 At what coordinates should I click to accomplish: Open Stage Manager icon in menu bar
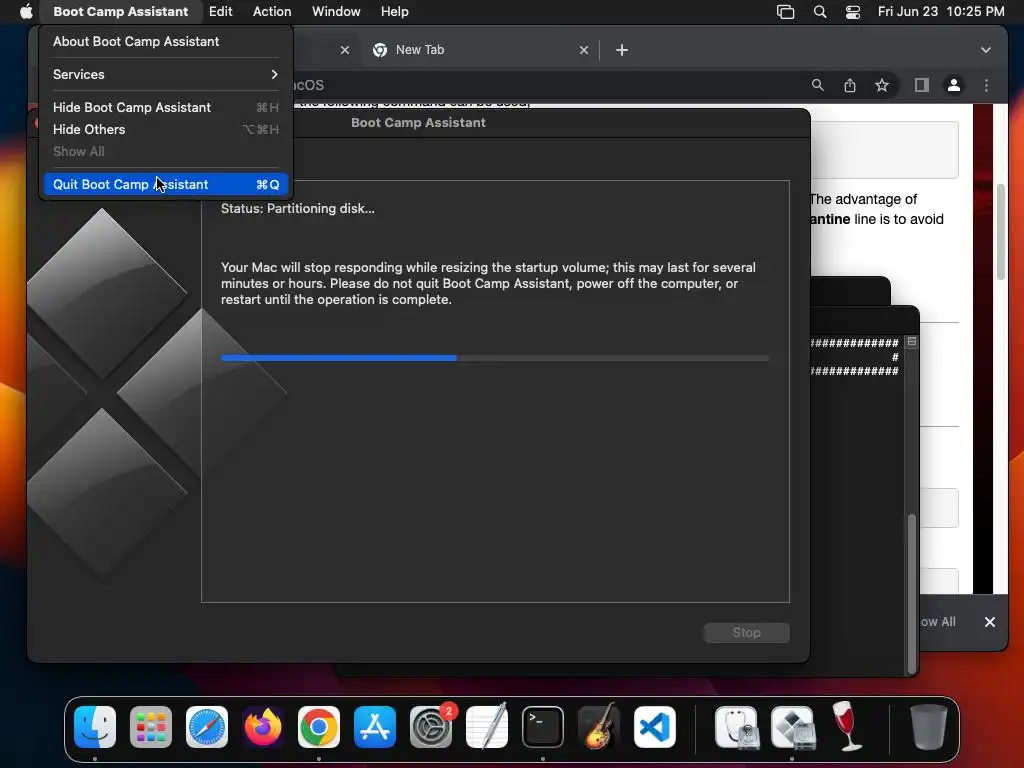tap(785, 12)
